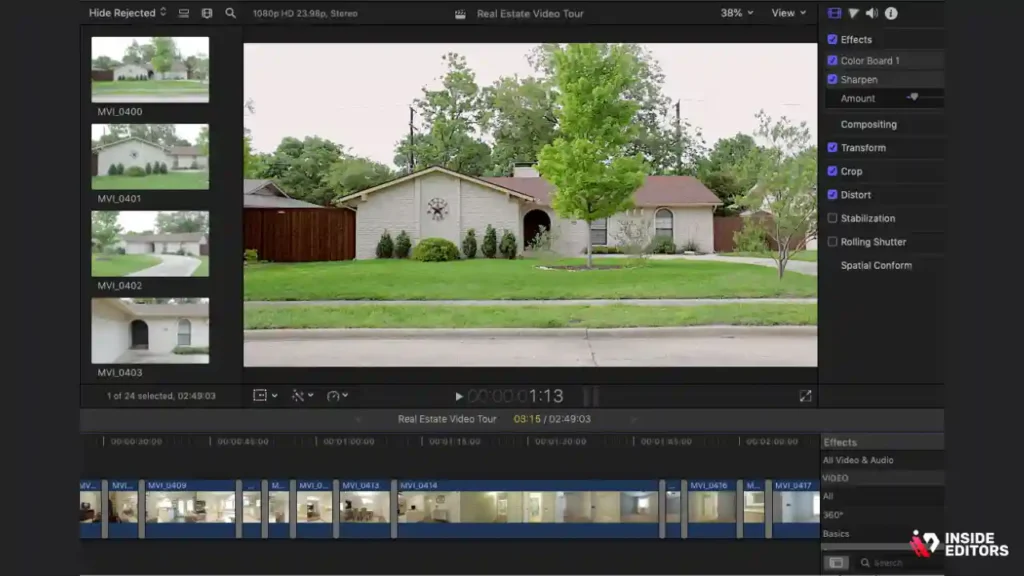The height and width of the screenshot is (576, 1024).
Task: Show the Audio inspector speaker icon
Action: (x=872, y=13)
